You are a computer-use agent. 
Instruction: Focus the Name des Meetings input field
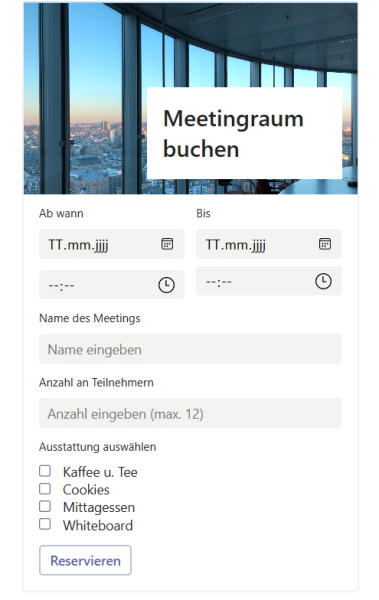pyautogui.click(x=190, y=349)
